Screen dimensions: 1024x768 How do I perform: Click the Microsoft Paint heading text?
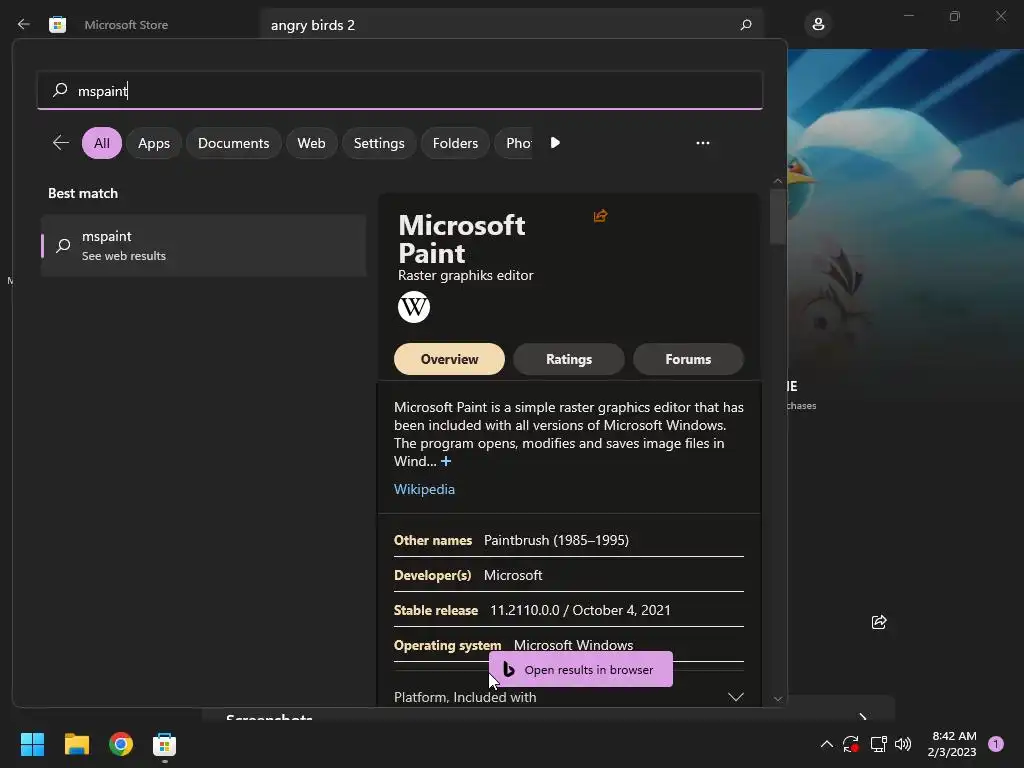[462, 239]
